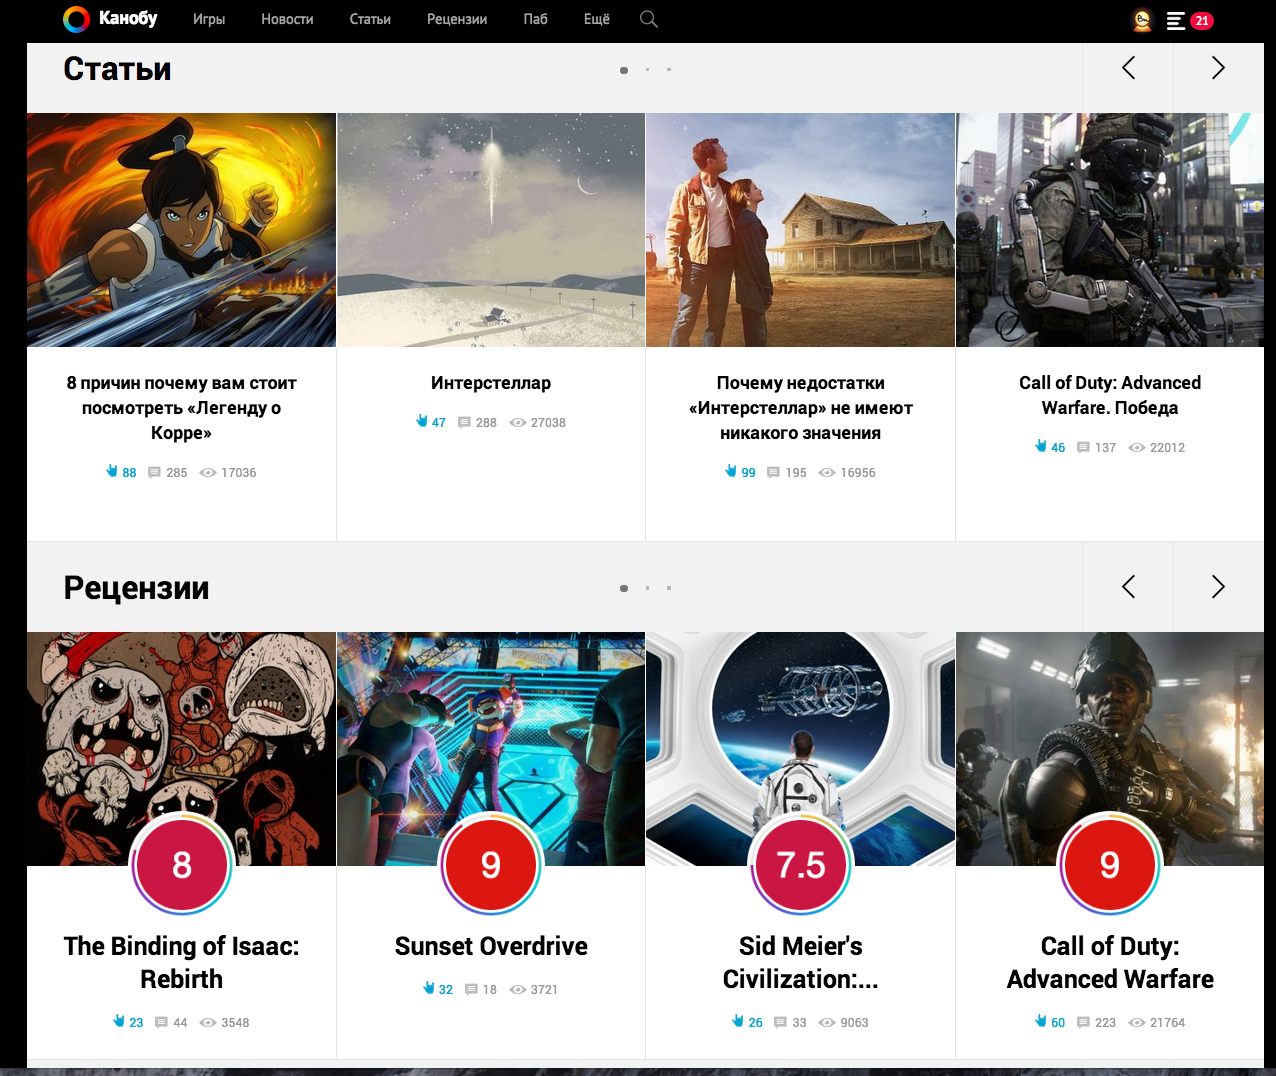Screen dimensions: 1276x1076
Task: Like the Sunset Overdrive review
Action: [429, 988]
